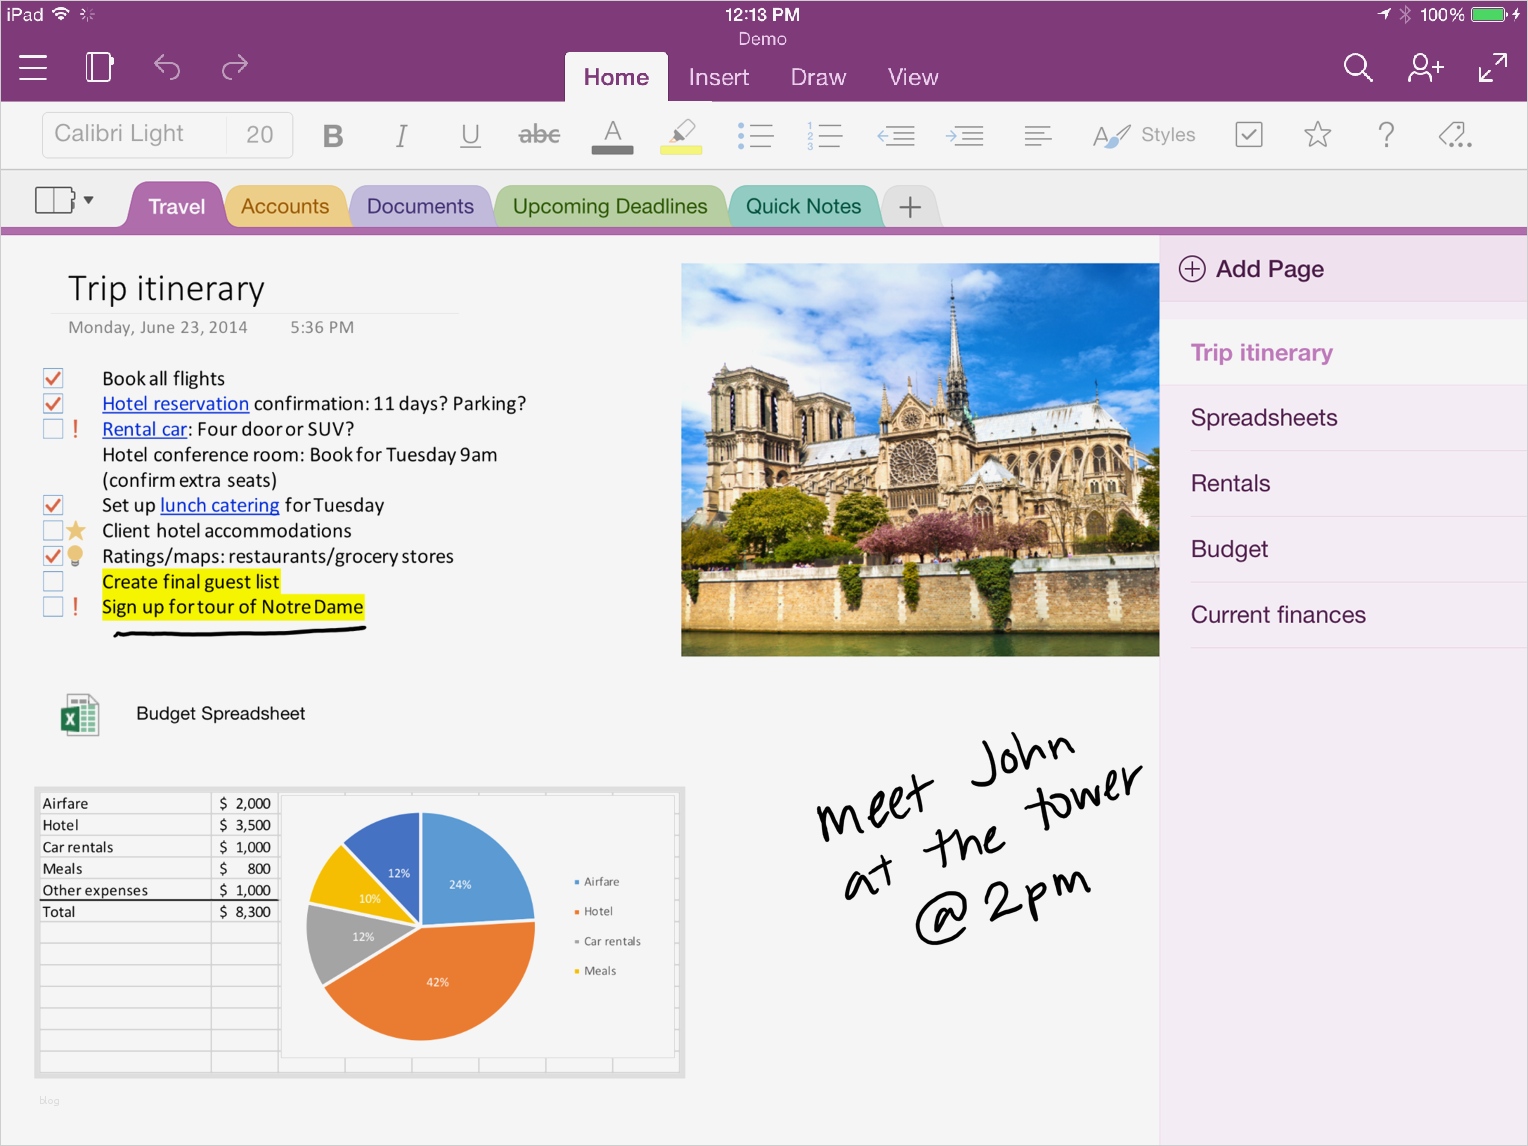Open the Styles gallery
Viewport: 1528px width, 1146px height.
pyautogui.click(x=1143, y=134)
